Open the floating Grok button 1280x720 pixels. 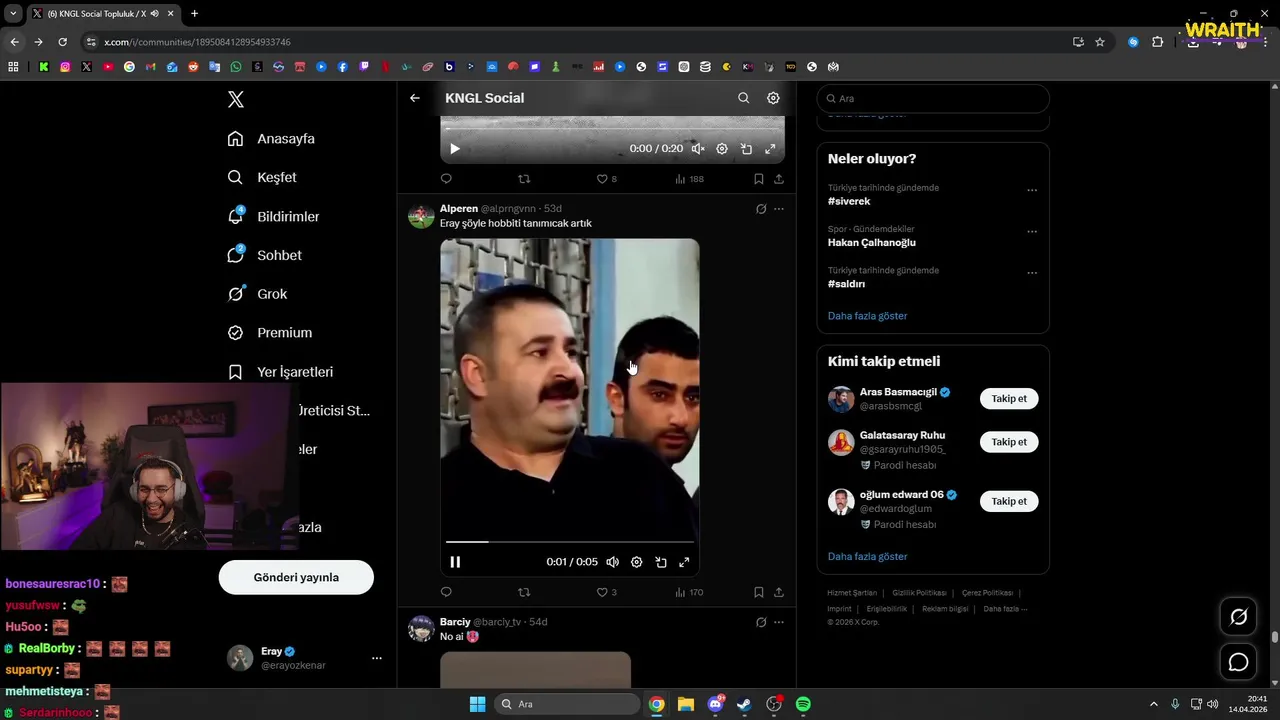[1238, 617]
